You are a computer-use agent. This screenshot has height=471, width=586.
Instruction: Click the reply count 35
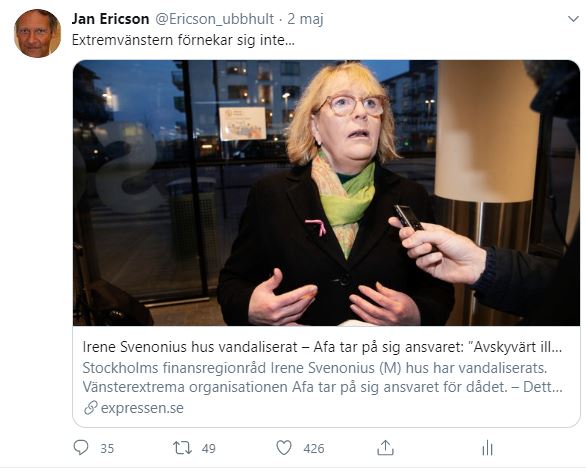point(107,448)
